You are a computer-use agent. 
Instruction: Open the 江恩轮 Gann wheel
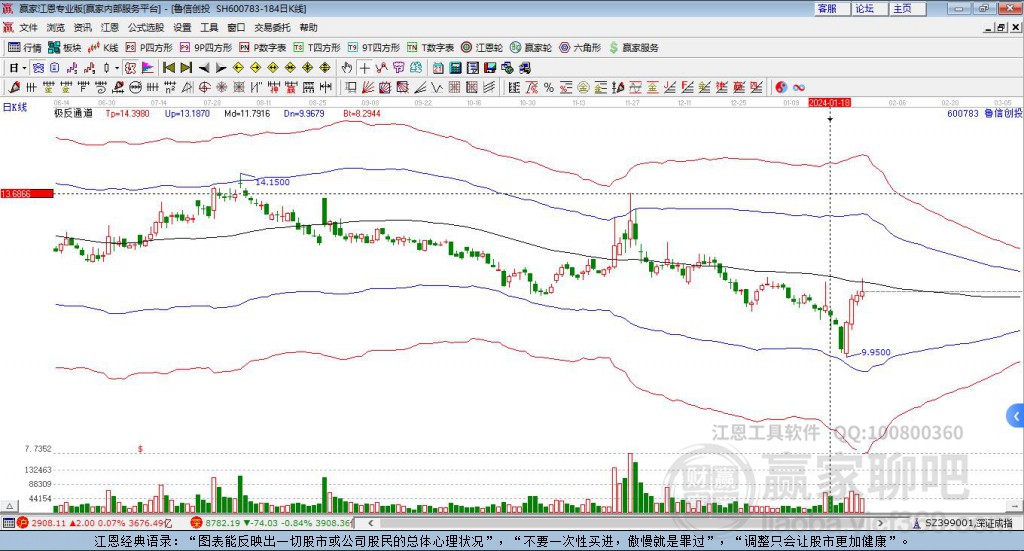click(x=482, y=48)
